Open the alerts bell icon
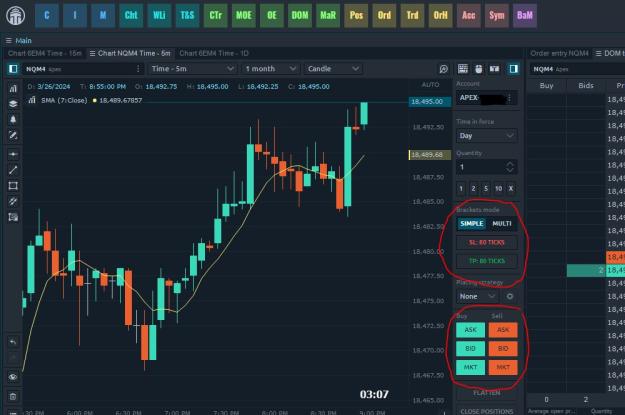Image resolution: width=625 pixels, height=415 pixels. [13, 120]
